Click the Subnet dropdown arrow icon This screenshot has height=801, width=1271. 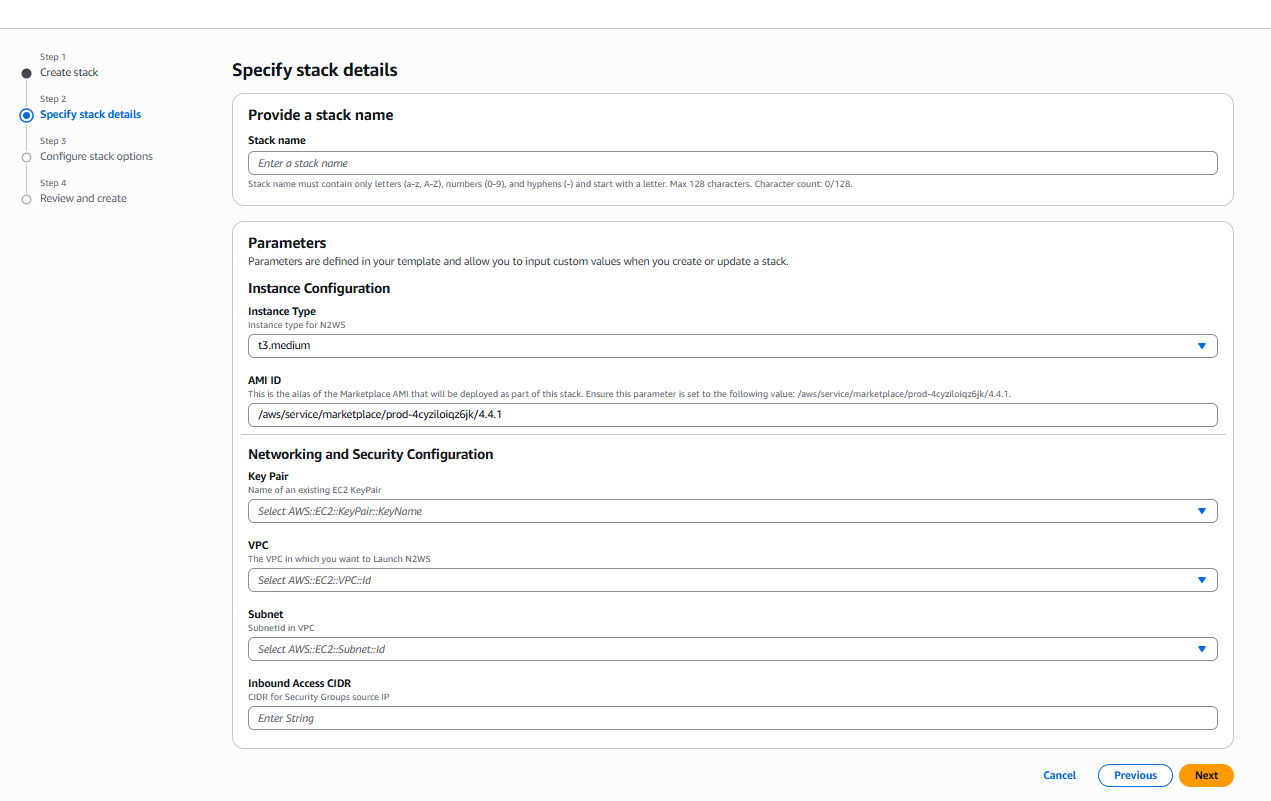(1201, 649)
